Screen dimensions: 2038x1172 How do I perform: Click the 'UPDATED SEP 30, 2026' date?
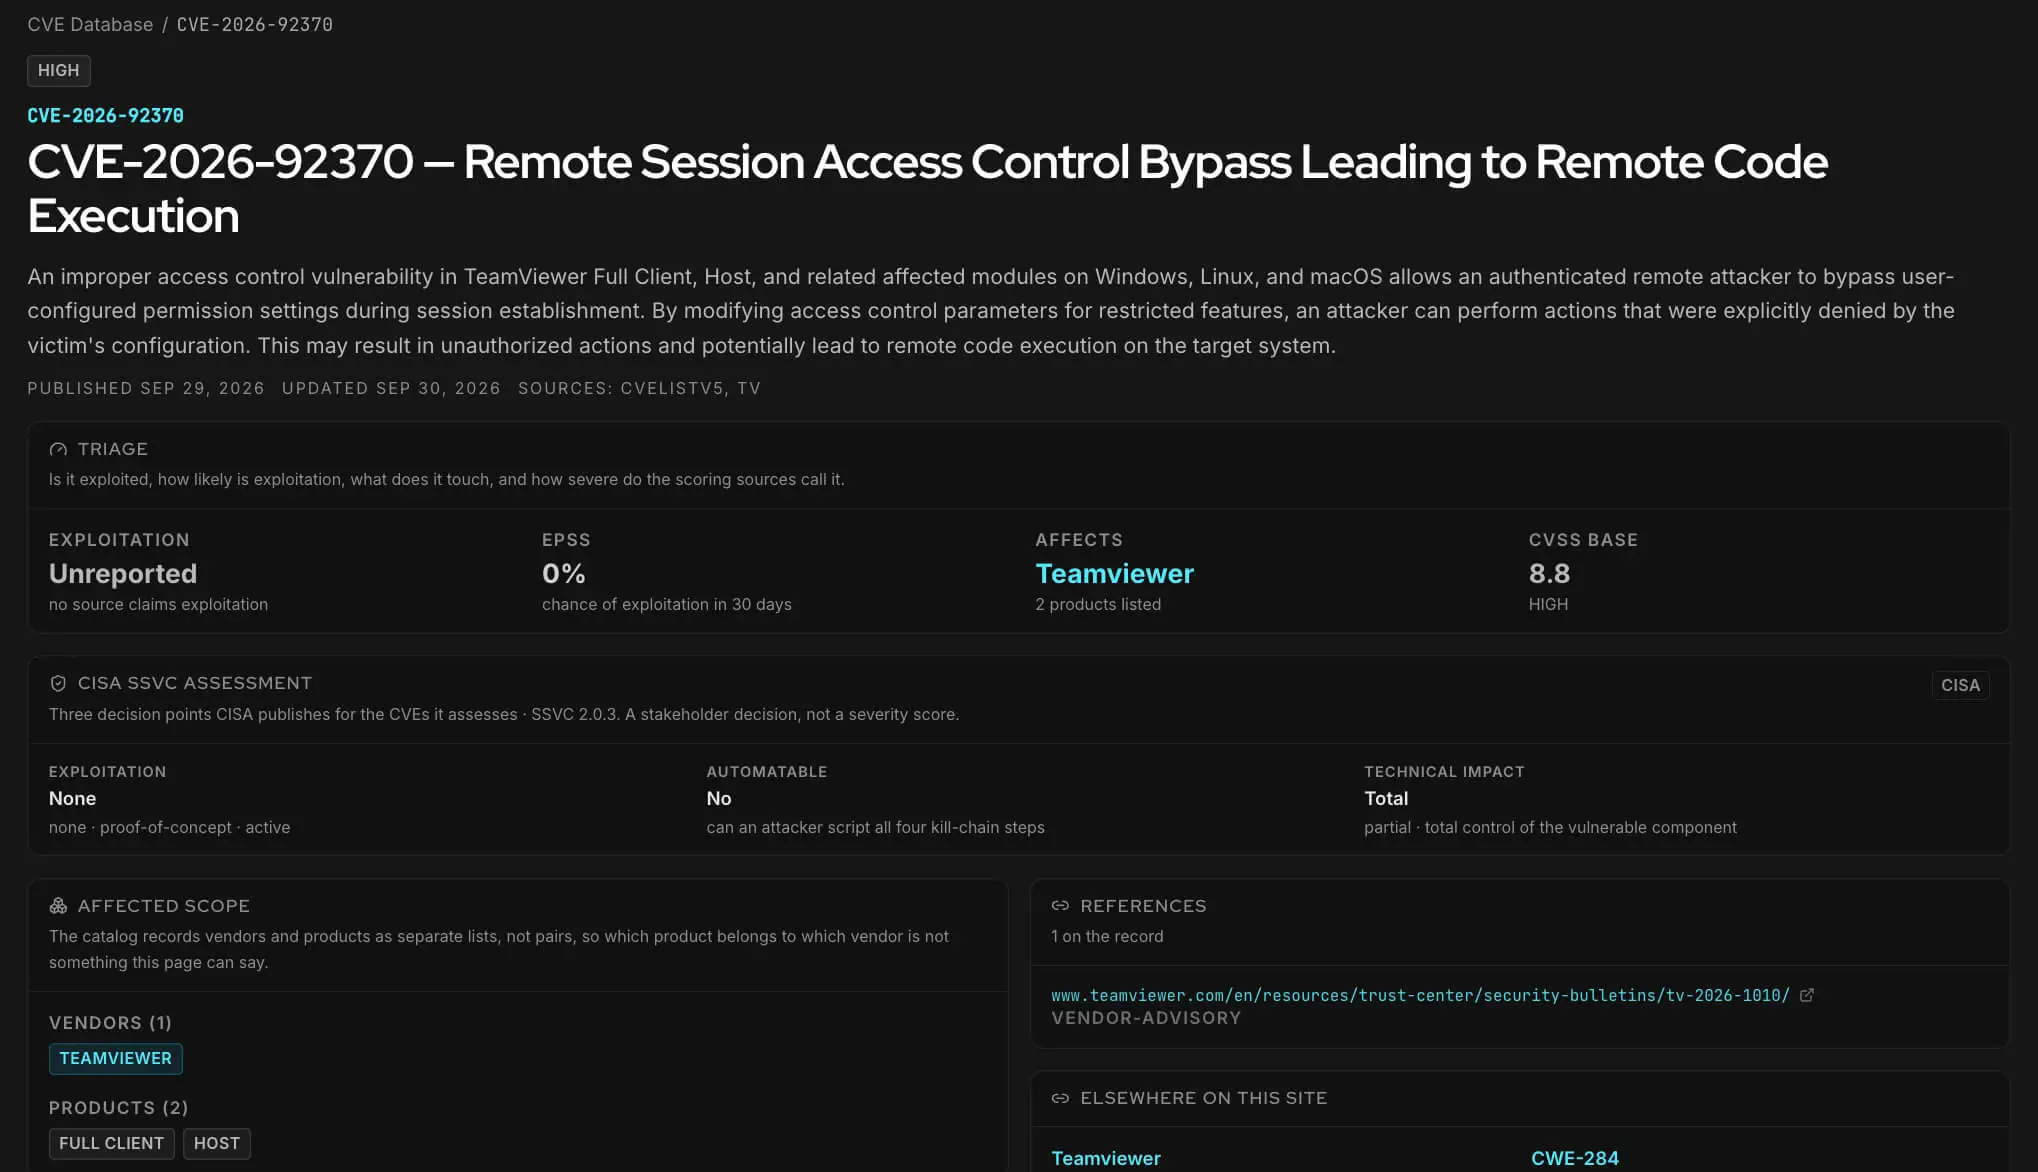pos(391,388)
